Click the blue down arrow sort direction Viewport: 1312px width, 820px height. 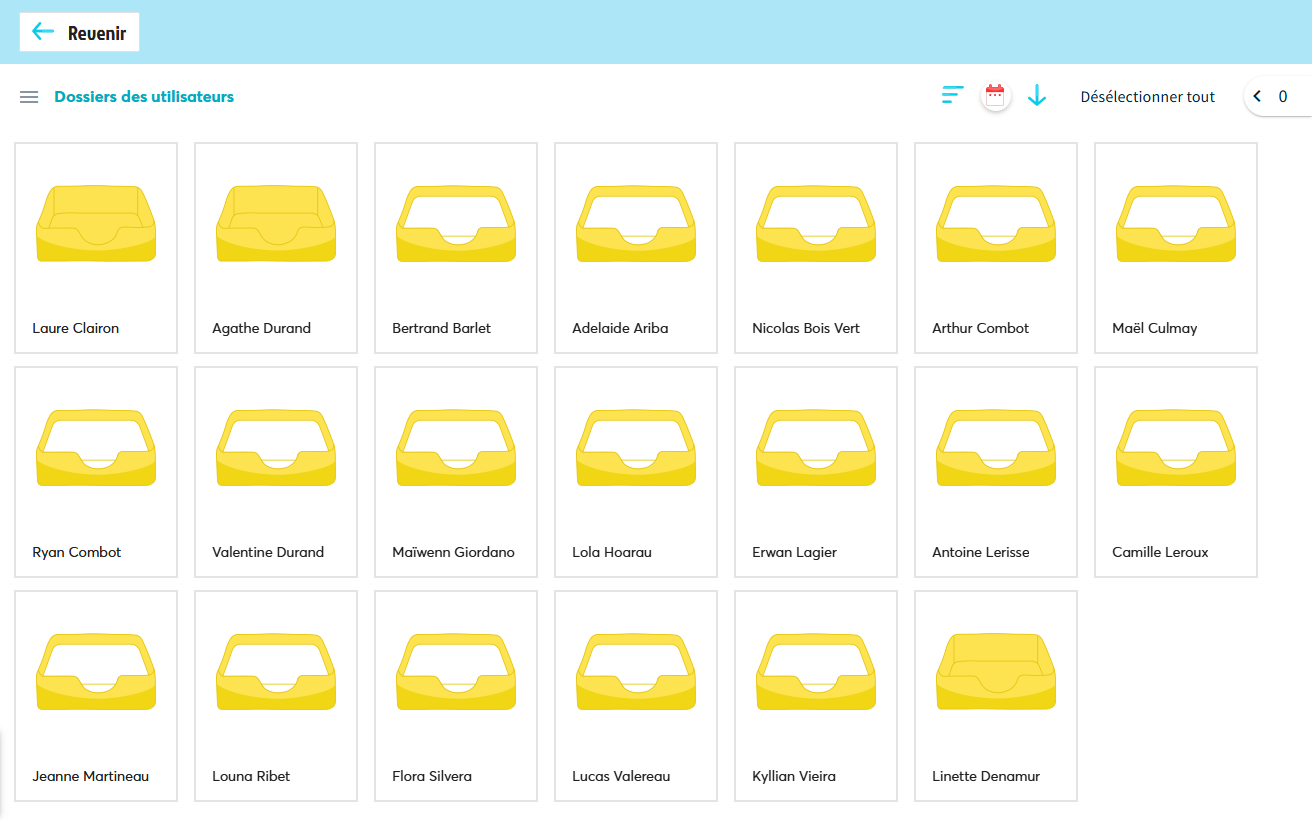(1037, 96)
